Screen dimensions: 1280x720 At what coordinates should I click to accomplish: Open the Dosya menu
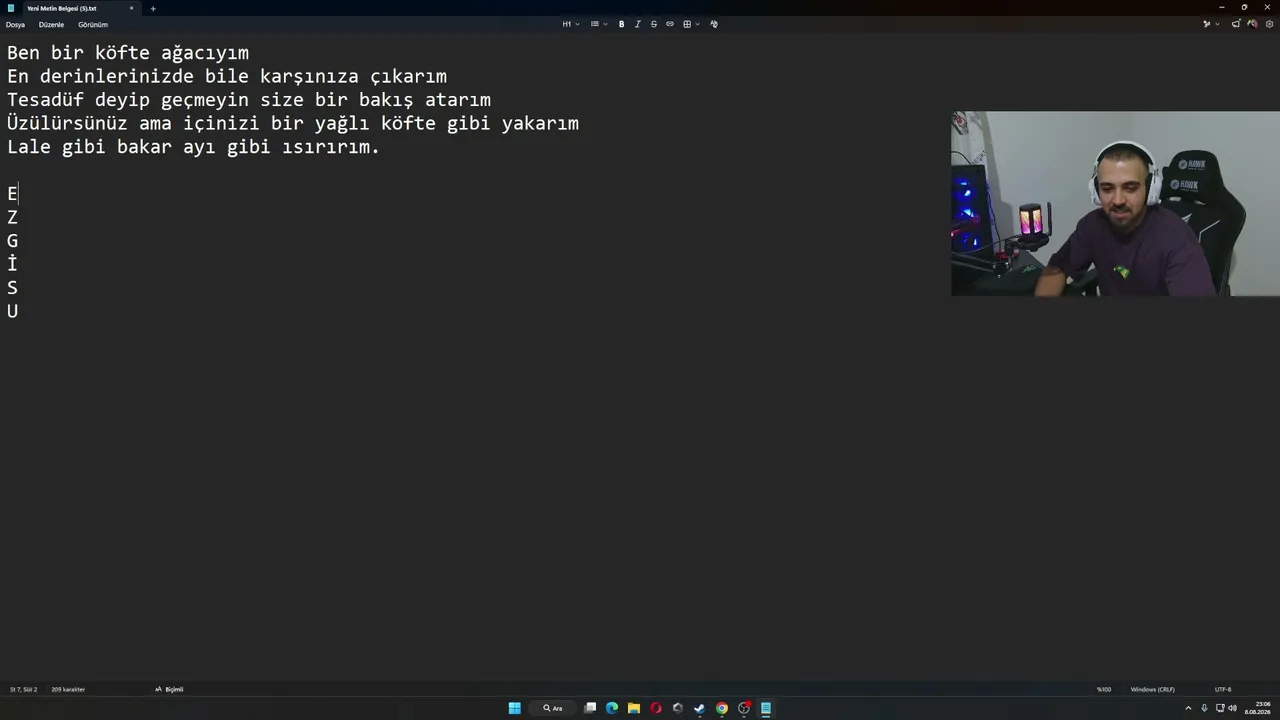click(x=15, y=24)
